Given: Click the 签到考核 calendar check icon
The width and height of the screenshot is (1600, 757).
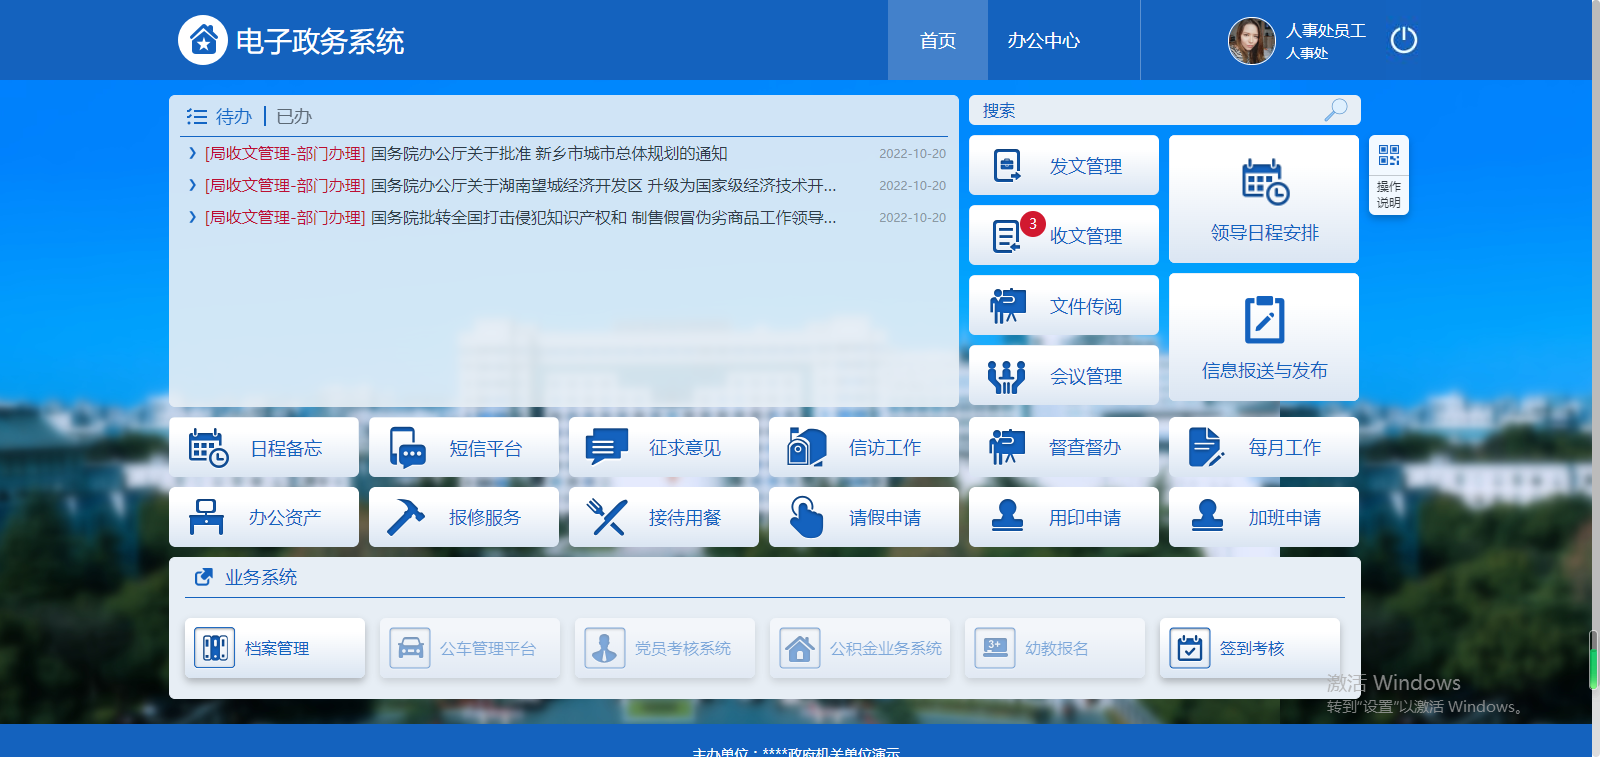Looking at the screenshot, I should pos(1190,648).
